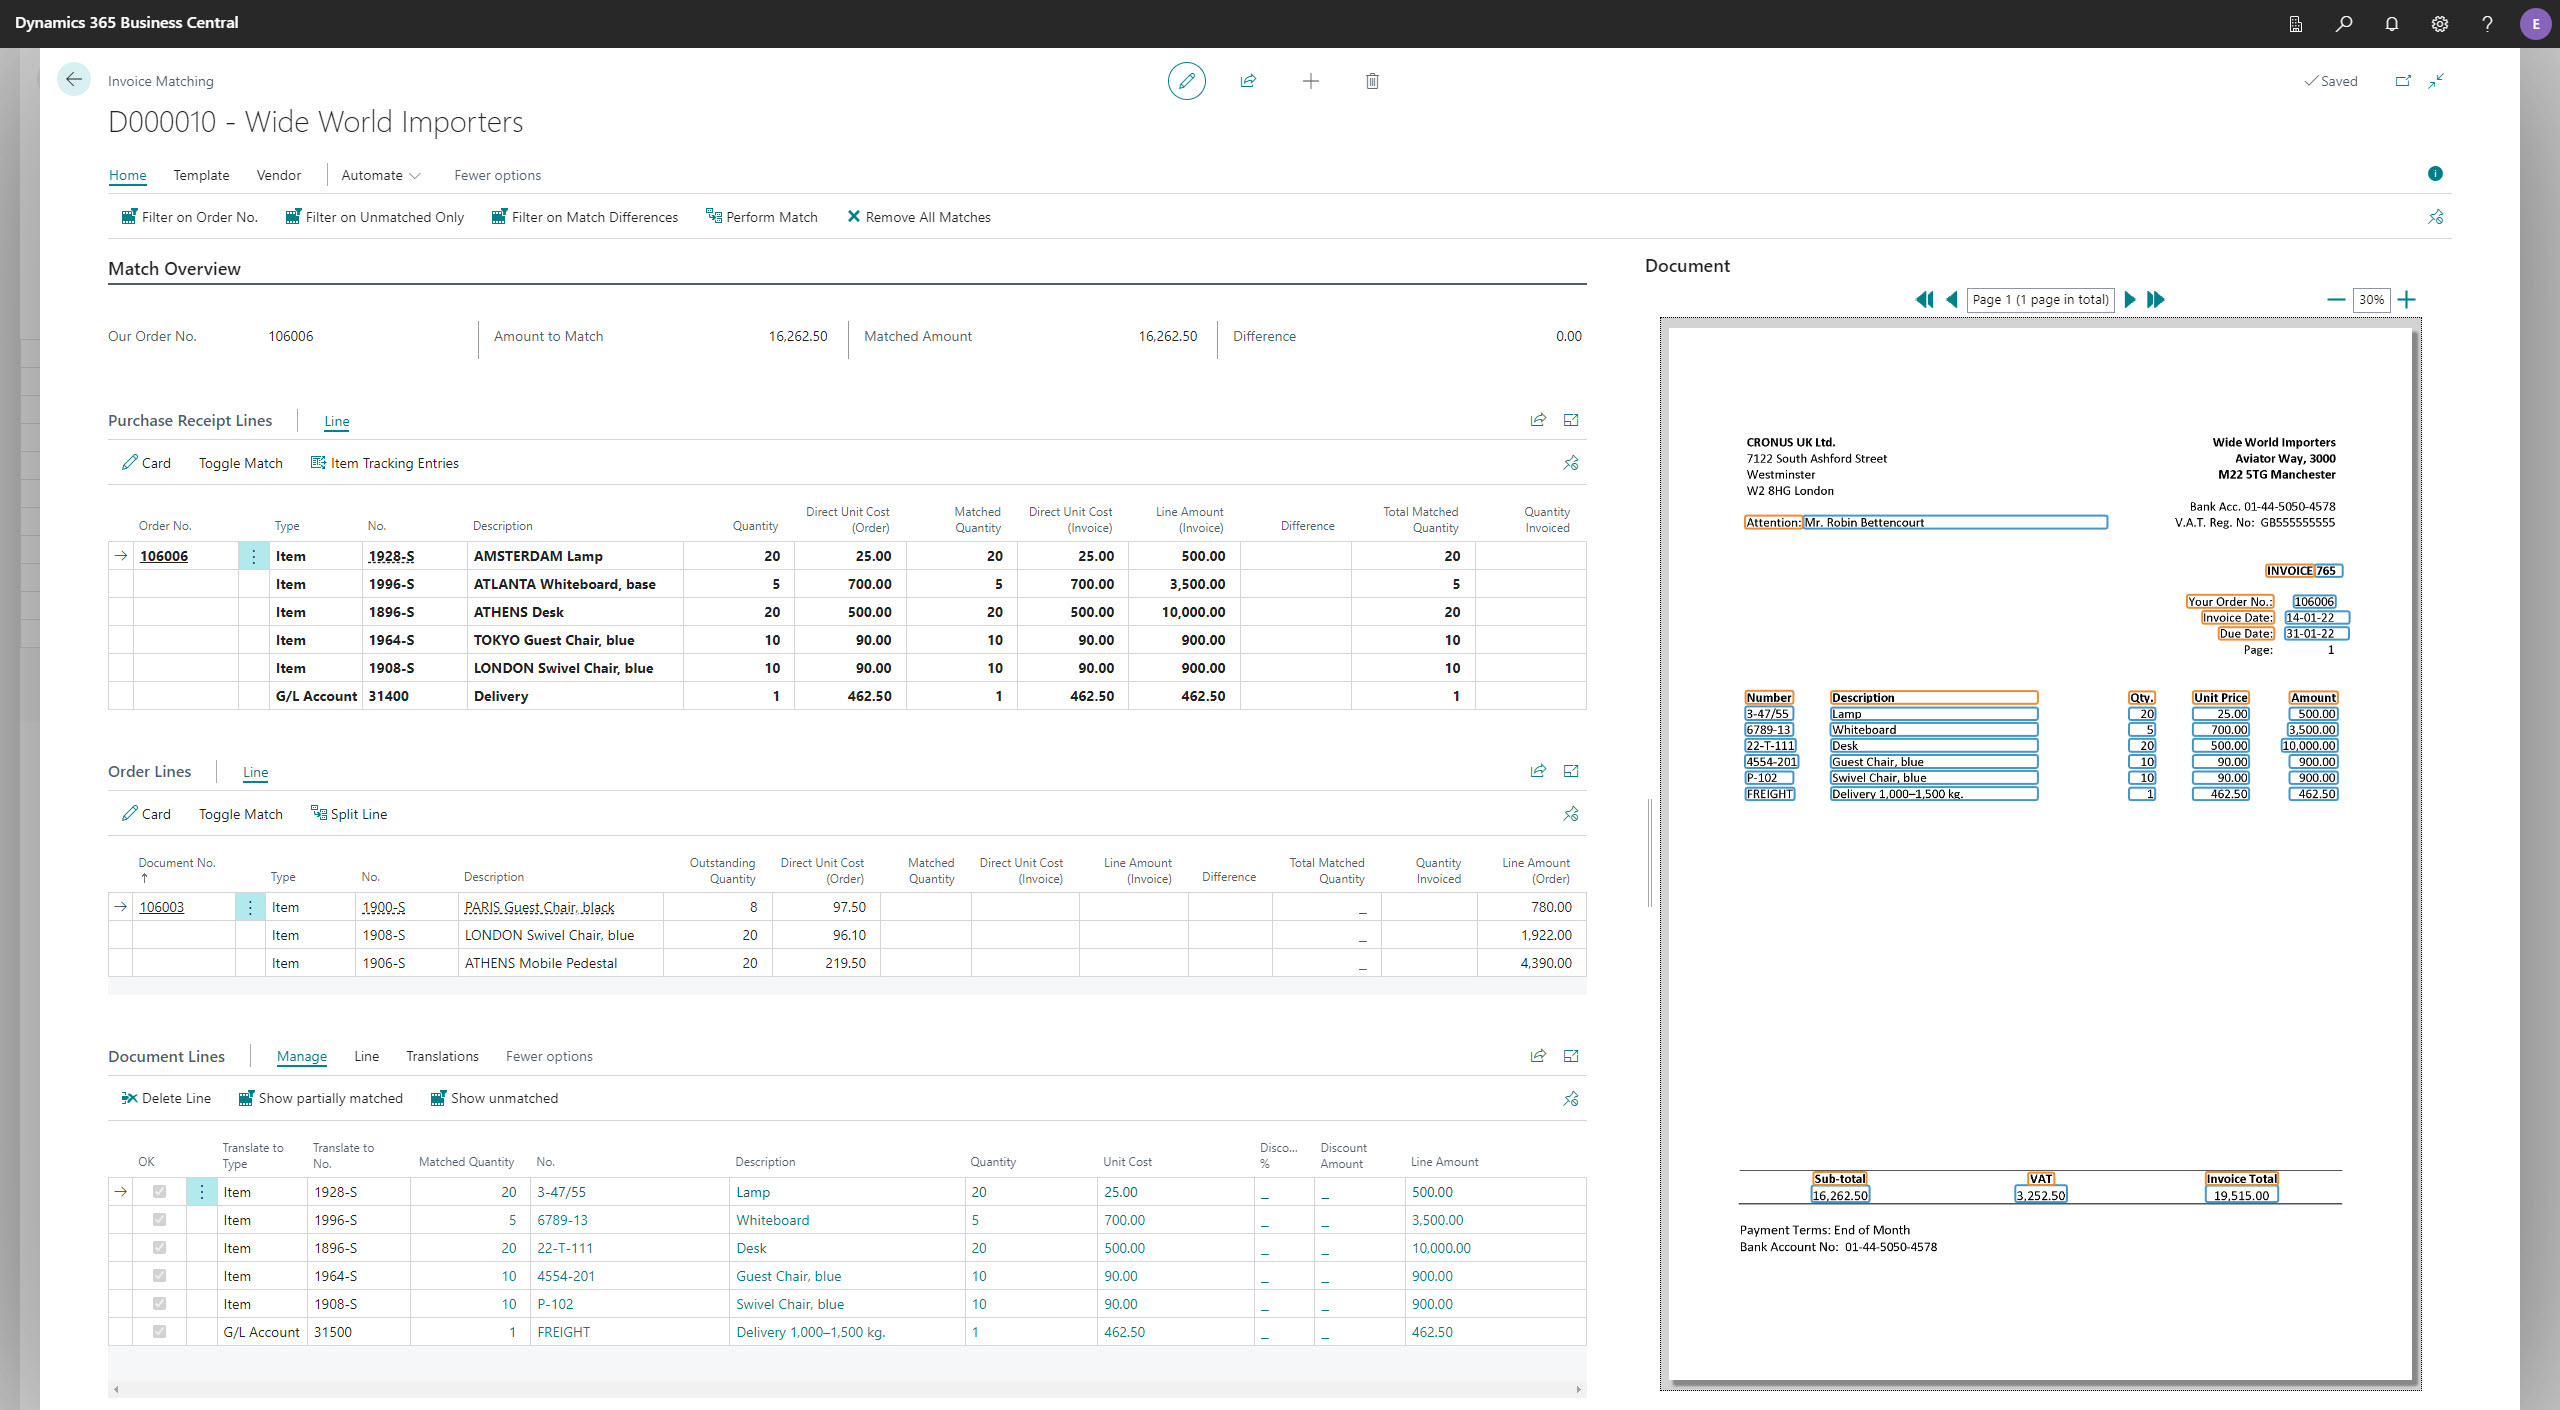The image size is (2560, 1410).
Task: Click the plus icon to create new
Action: pos(1310,81)
